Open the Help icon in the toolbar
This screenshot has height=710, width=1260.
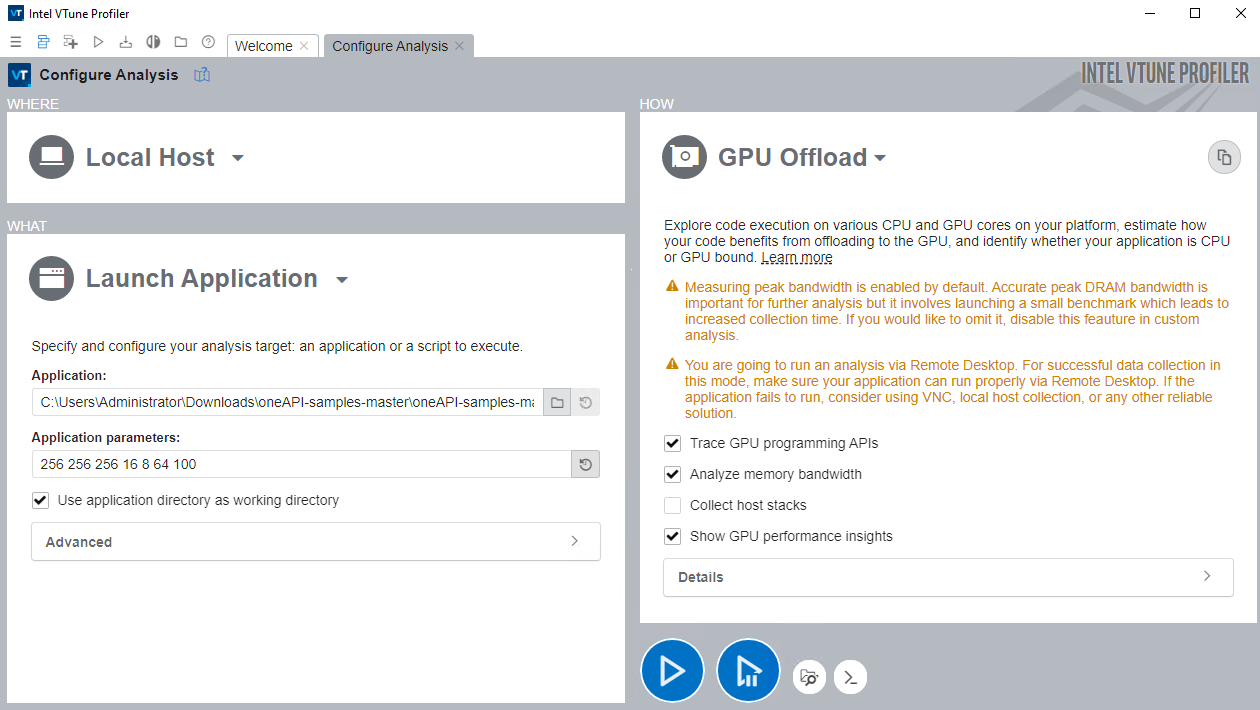coord(208,42)
